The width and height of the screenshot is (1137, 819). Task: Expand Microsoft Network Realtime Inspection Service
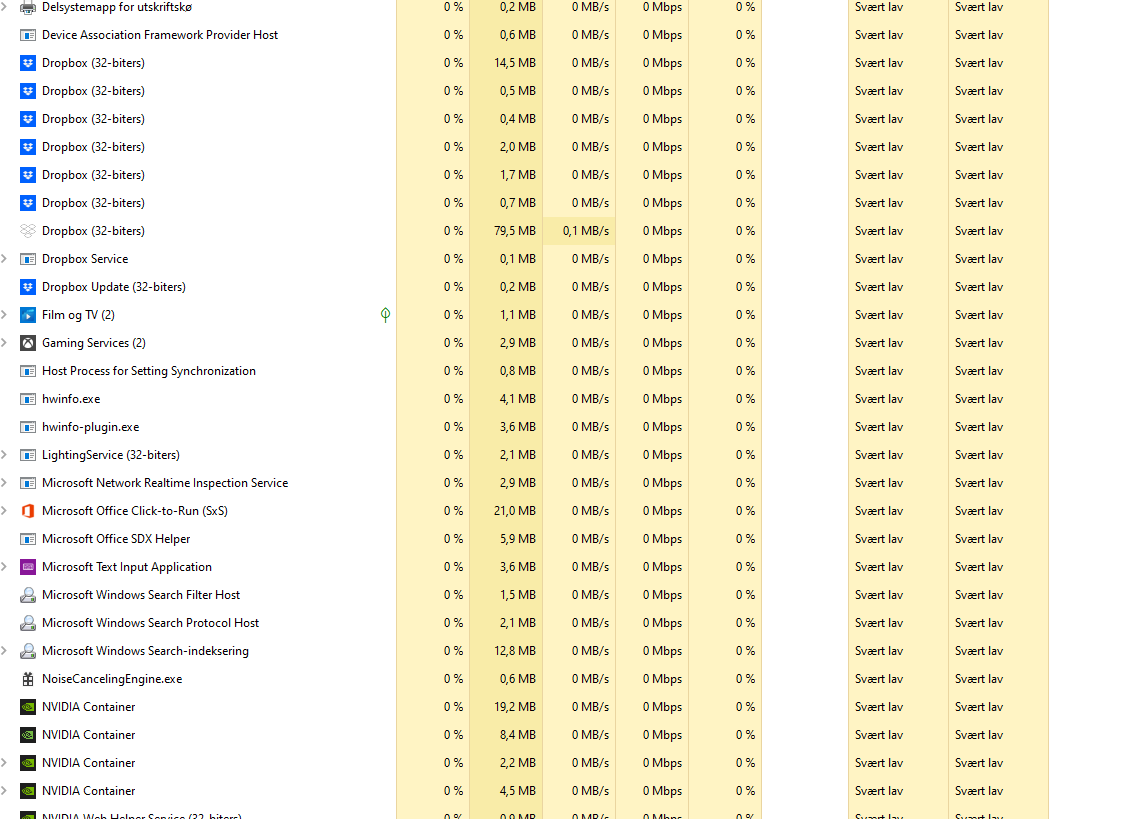coord(4,483)
